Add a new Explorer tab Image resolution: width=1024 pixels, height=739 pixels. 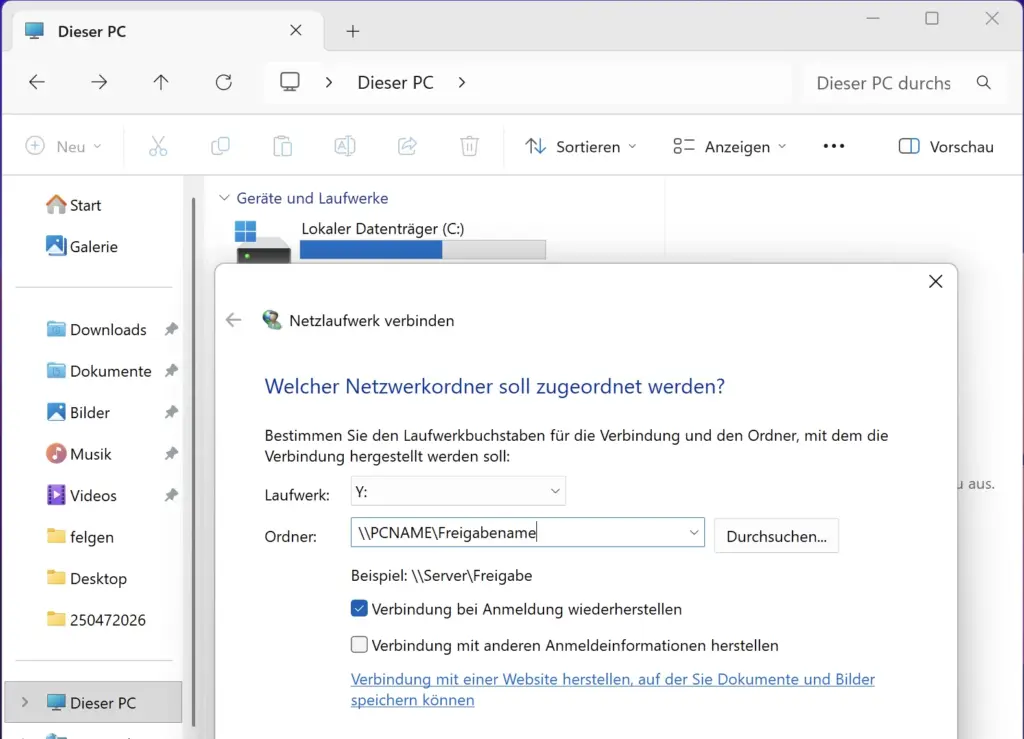(353, 31)
